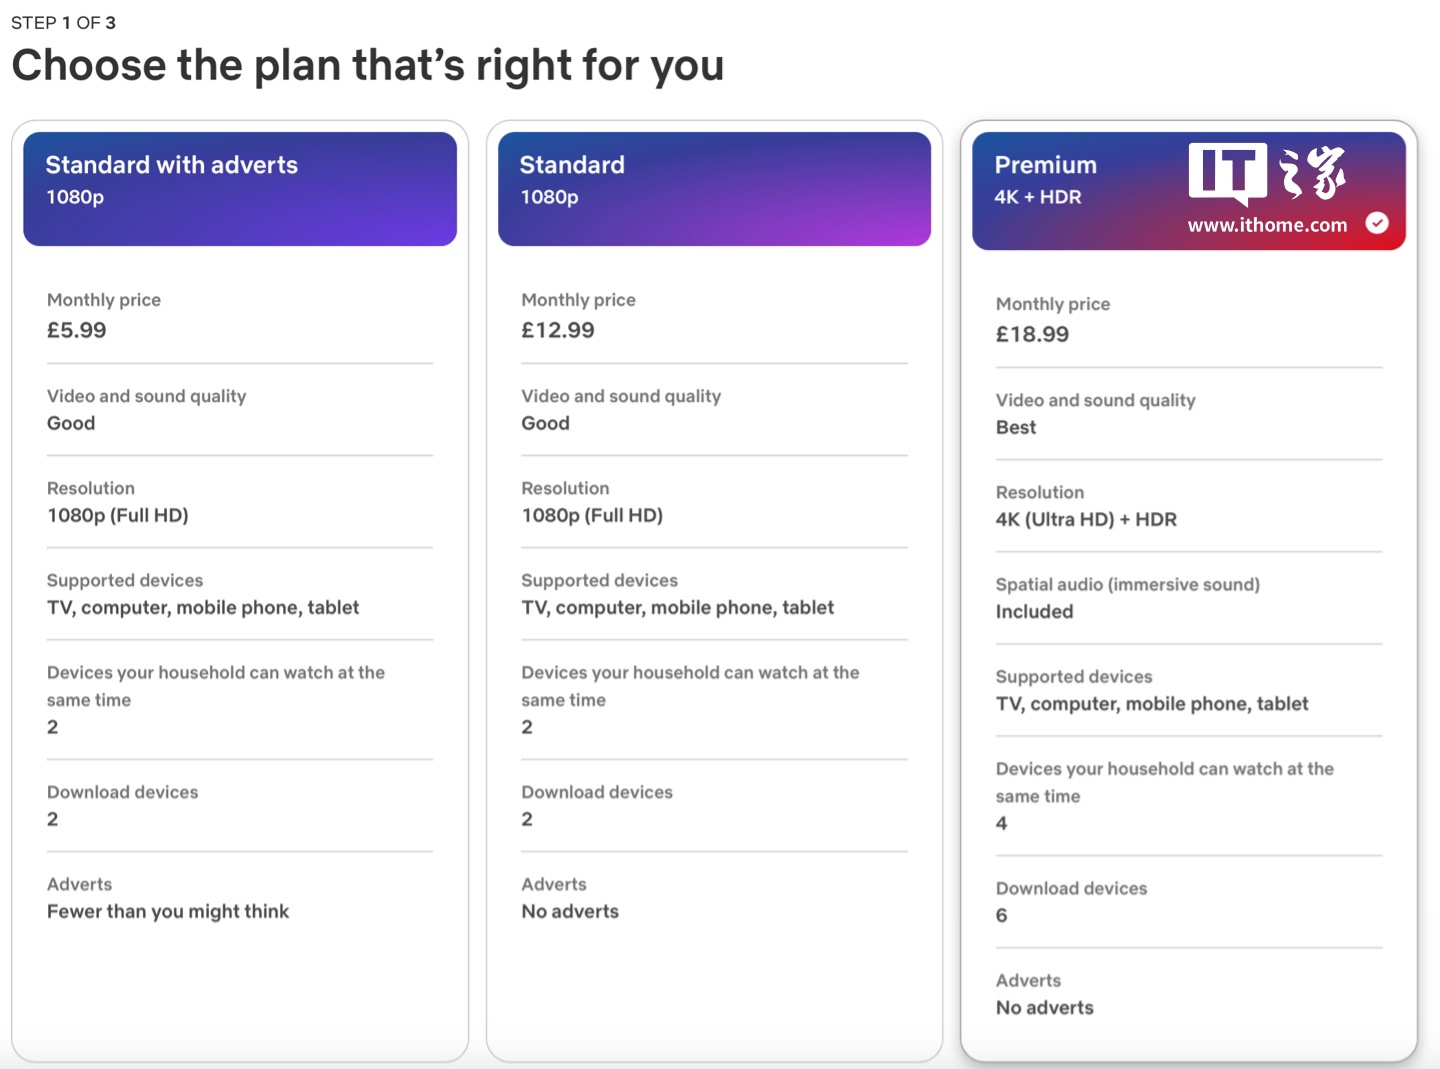The height and width of the screenshot is (1069, 1440).
Task: Click 'Fewer than you might think' adverts text
Action: coord(168,911)
